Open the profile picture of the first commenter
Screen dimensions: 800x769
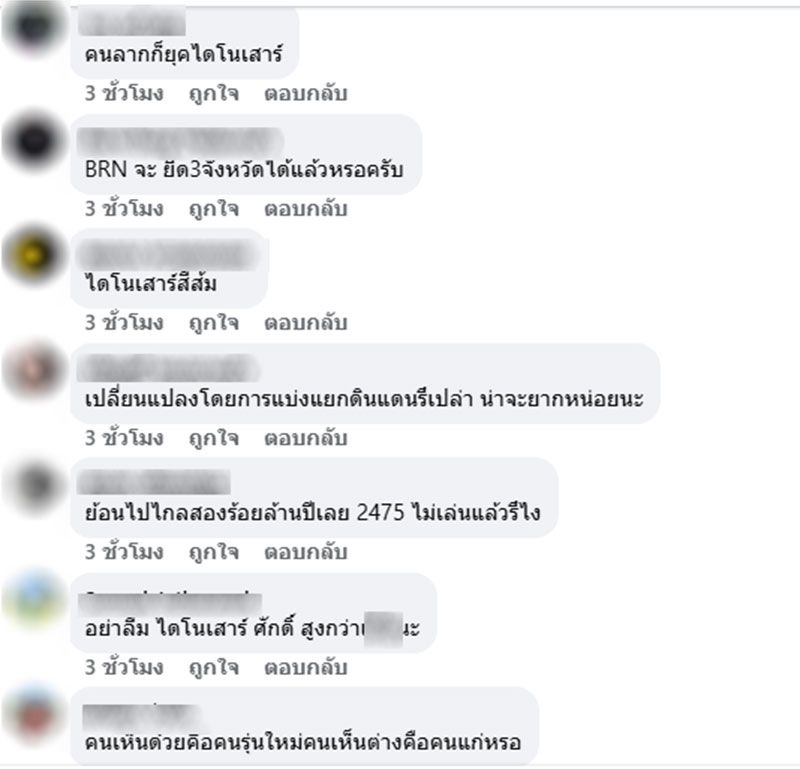34,26
